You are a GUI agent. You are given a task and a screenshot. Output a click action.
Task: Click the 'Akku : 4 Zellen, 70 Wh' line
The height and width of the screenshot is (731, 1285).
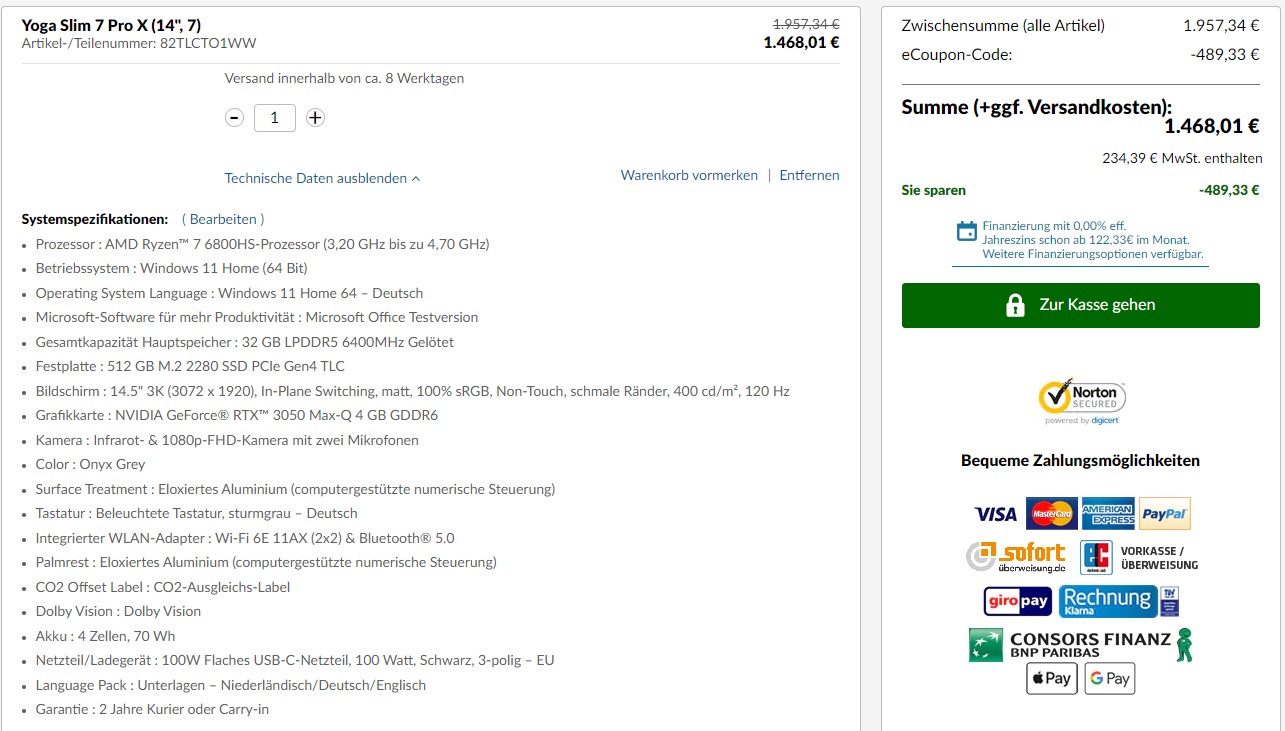click(105, 636)
